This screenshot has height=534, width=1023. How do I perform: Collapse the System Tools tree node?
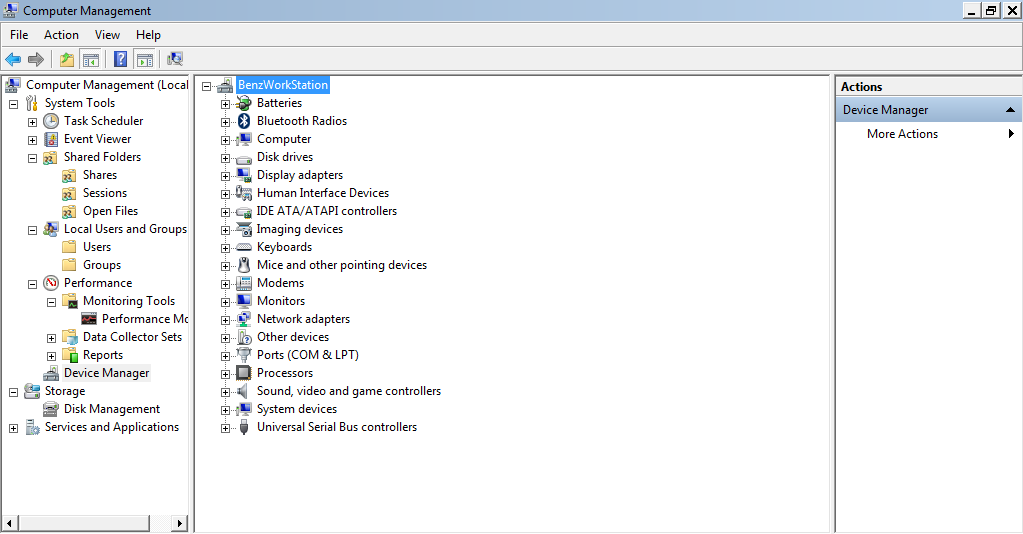[13, 104]
